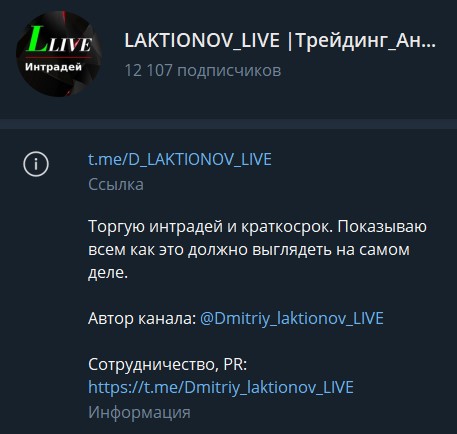Click the white LIVE lettering in the avatar
The height and width of the screenshot is (434, 457).
(70, 44)
